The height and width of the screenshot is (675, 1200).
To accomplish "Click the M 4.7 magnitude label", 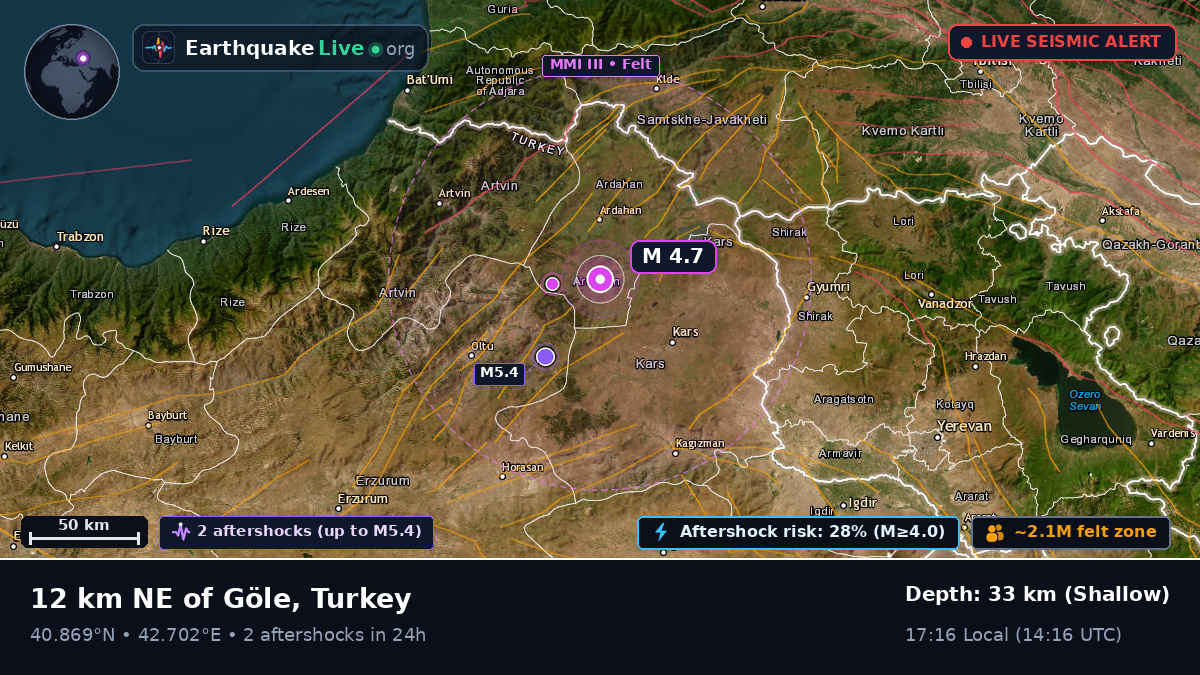I will (673, 256).
